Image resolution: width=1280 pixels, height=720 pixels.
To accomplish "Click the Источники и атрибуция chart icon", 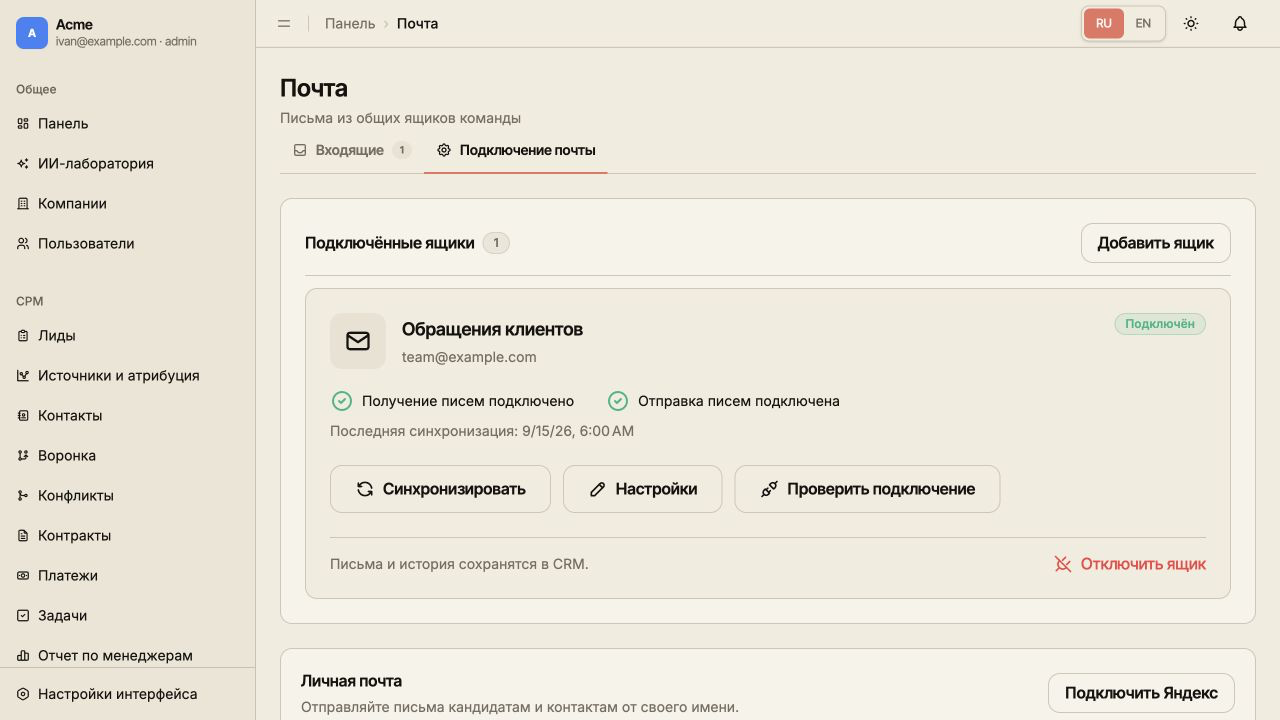I will [x=23, y=376].
